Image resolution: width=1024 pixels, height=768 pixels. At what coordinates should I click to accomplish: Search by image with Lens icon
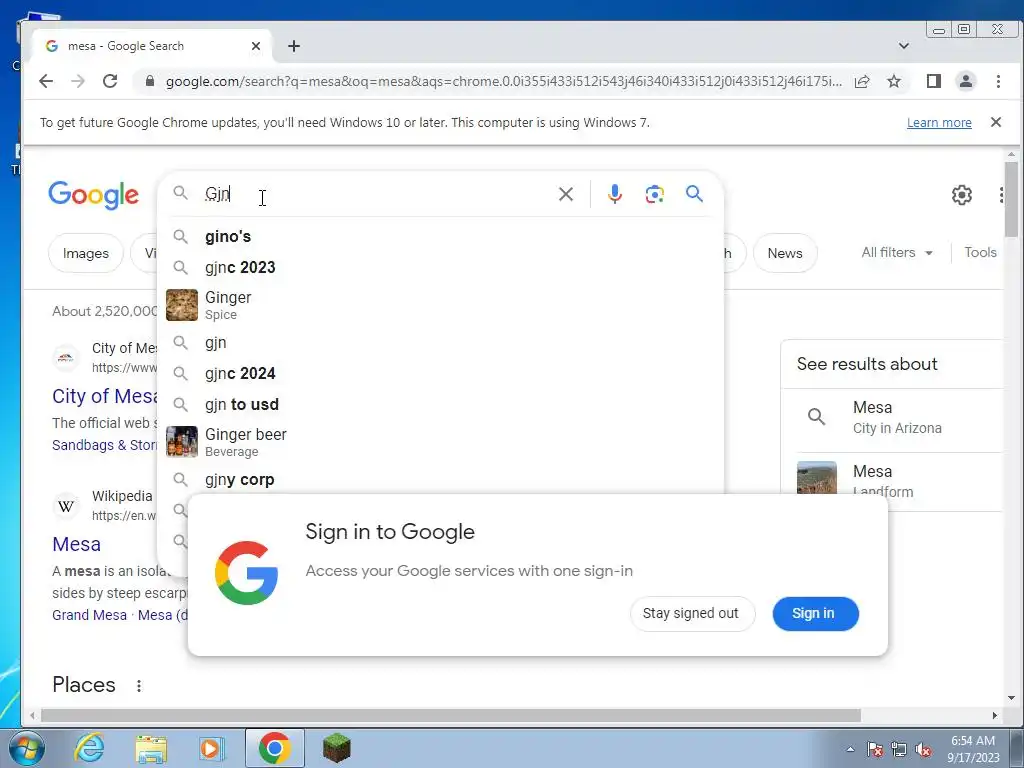click(654, 194)
